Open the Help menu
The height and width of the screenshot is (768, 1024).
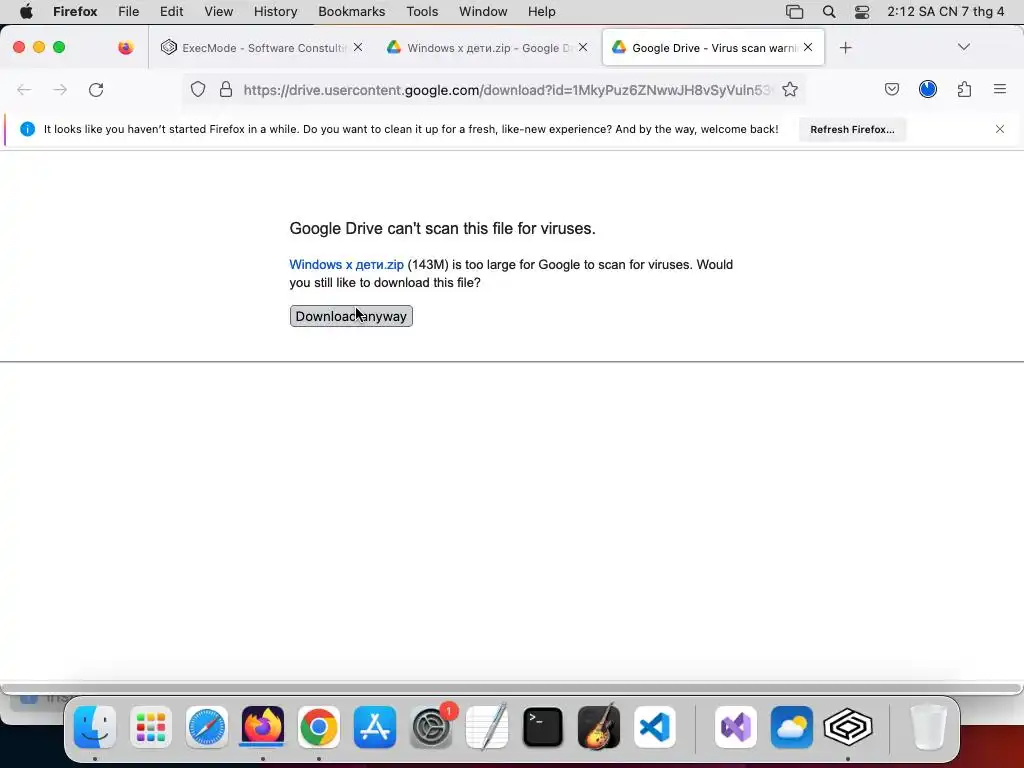pos(541,12)
